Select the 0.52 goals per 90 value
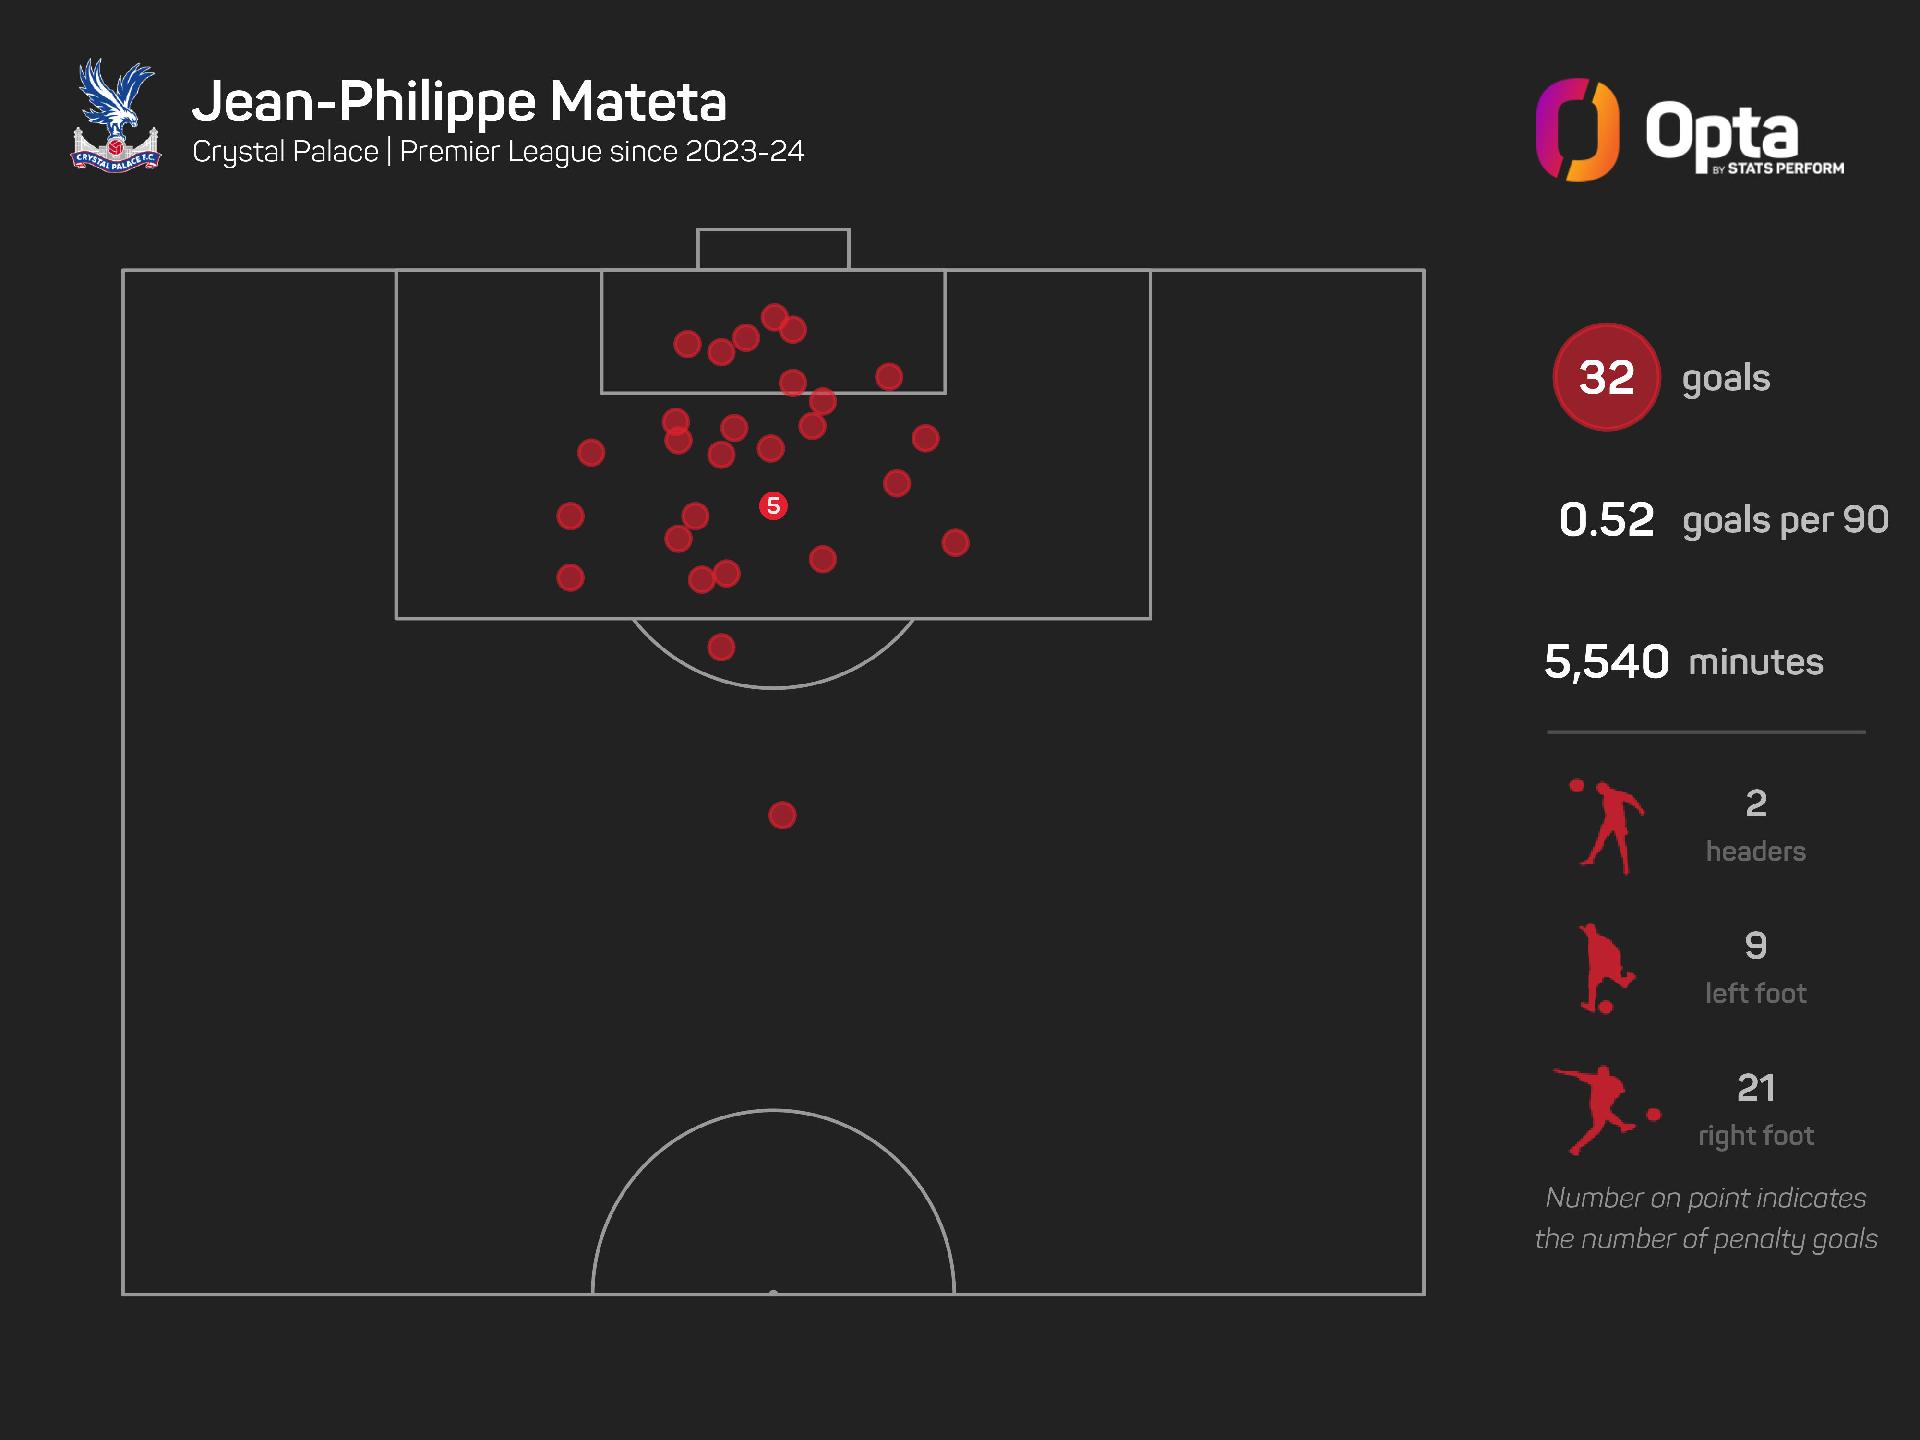The height and width of the screenshot is (1440, 1920). [1606, 520]
